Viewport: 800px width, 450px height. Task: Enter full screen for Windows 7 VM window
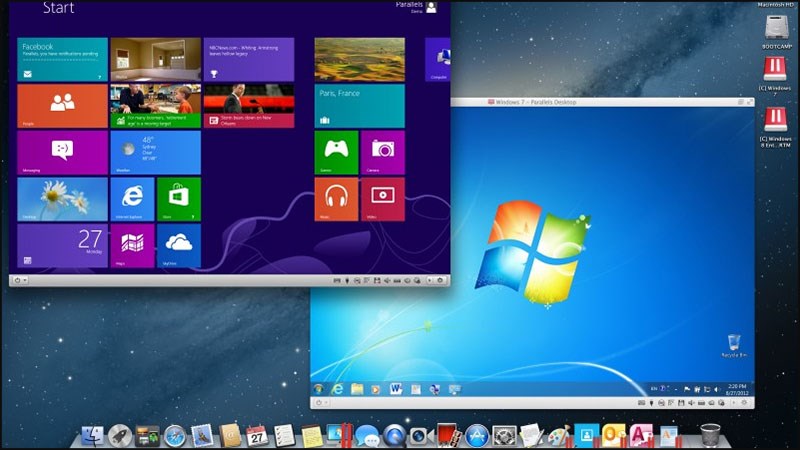(750, 102)
